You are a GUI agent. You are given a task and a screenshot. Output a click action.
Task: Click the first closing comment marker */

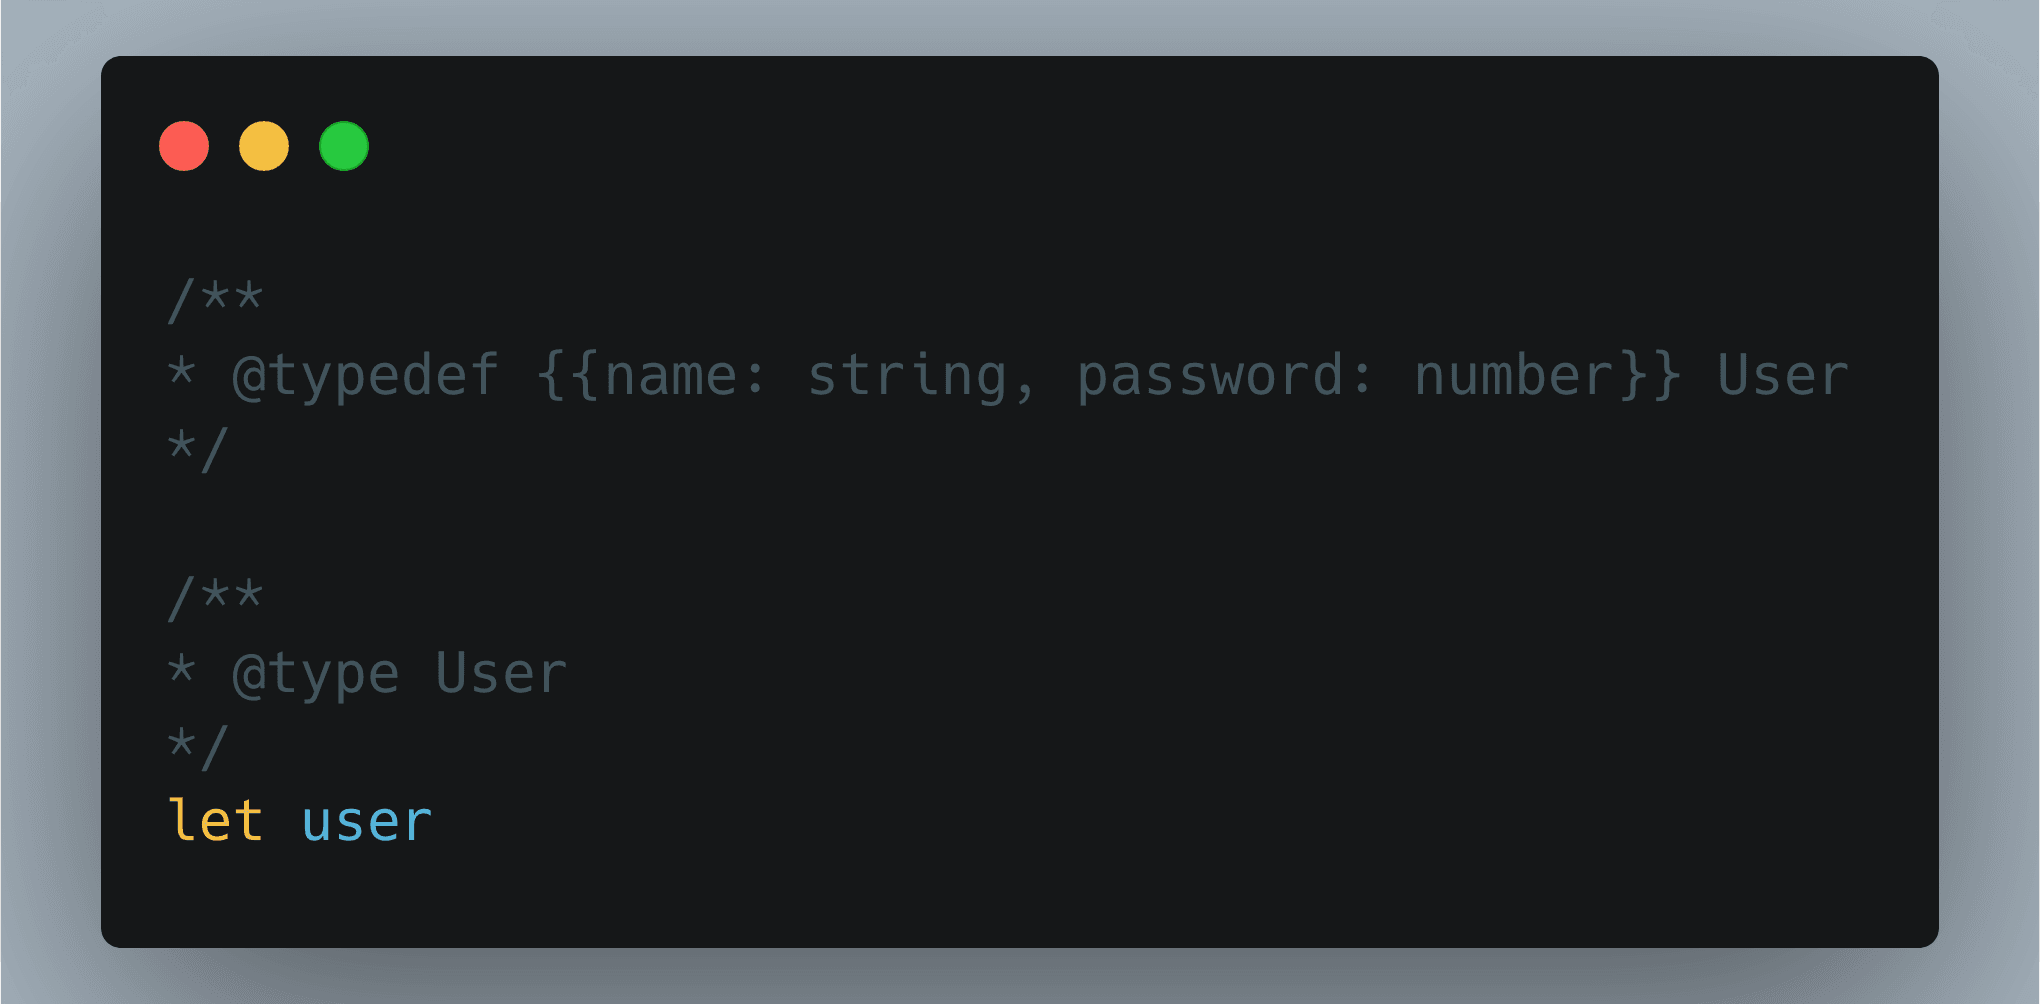(x=198, y=449)
